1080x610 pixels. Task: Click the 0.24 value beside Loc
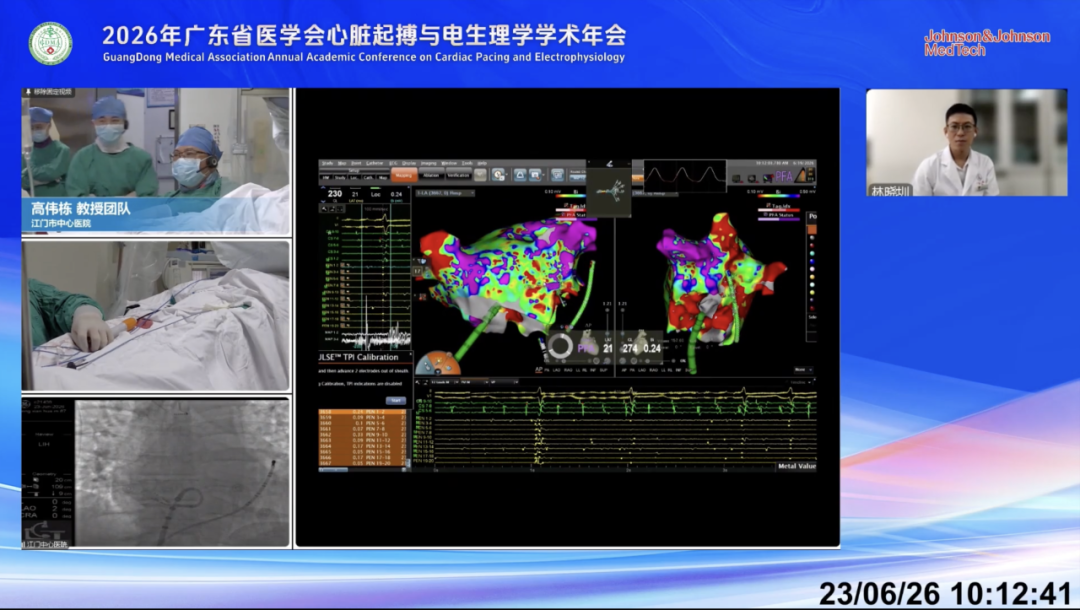point(397,194)
